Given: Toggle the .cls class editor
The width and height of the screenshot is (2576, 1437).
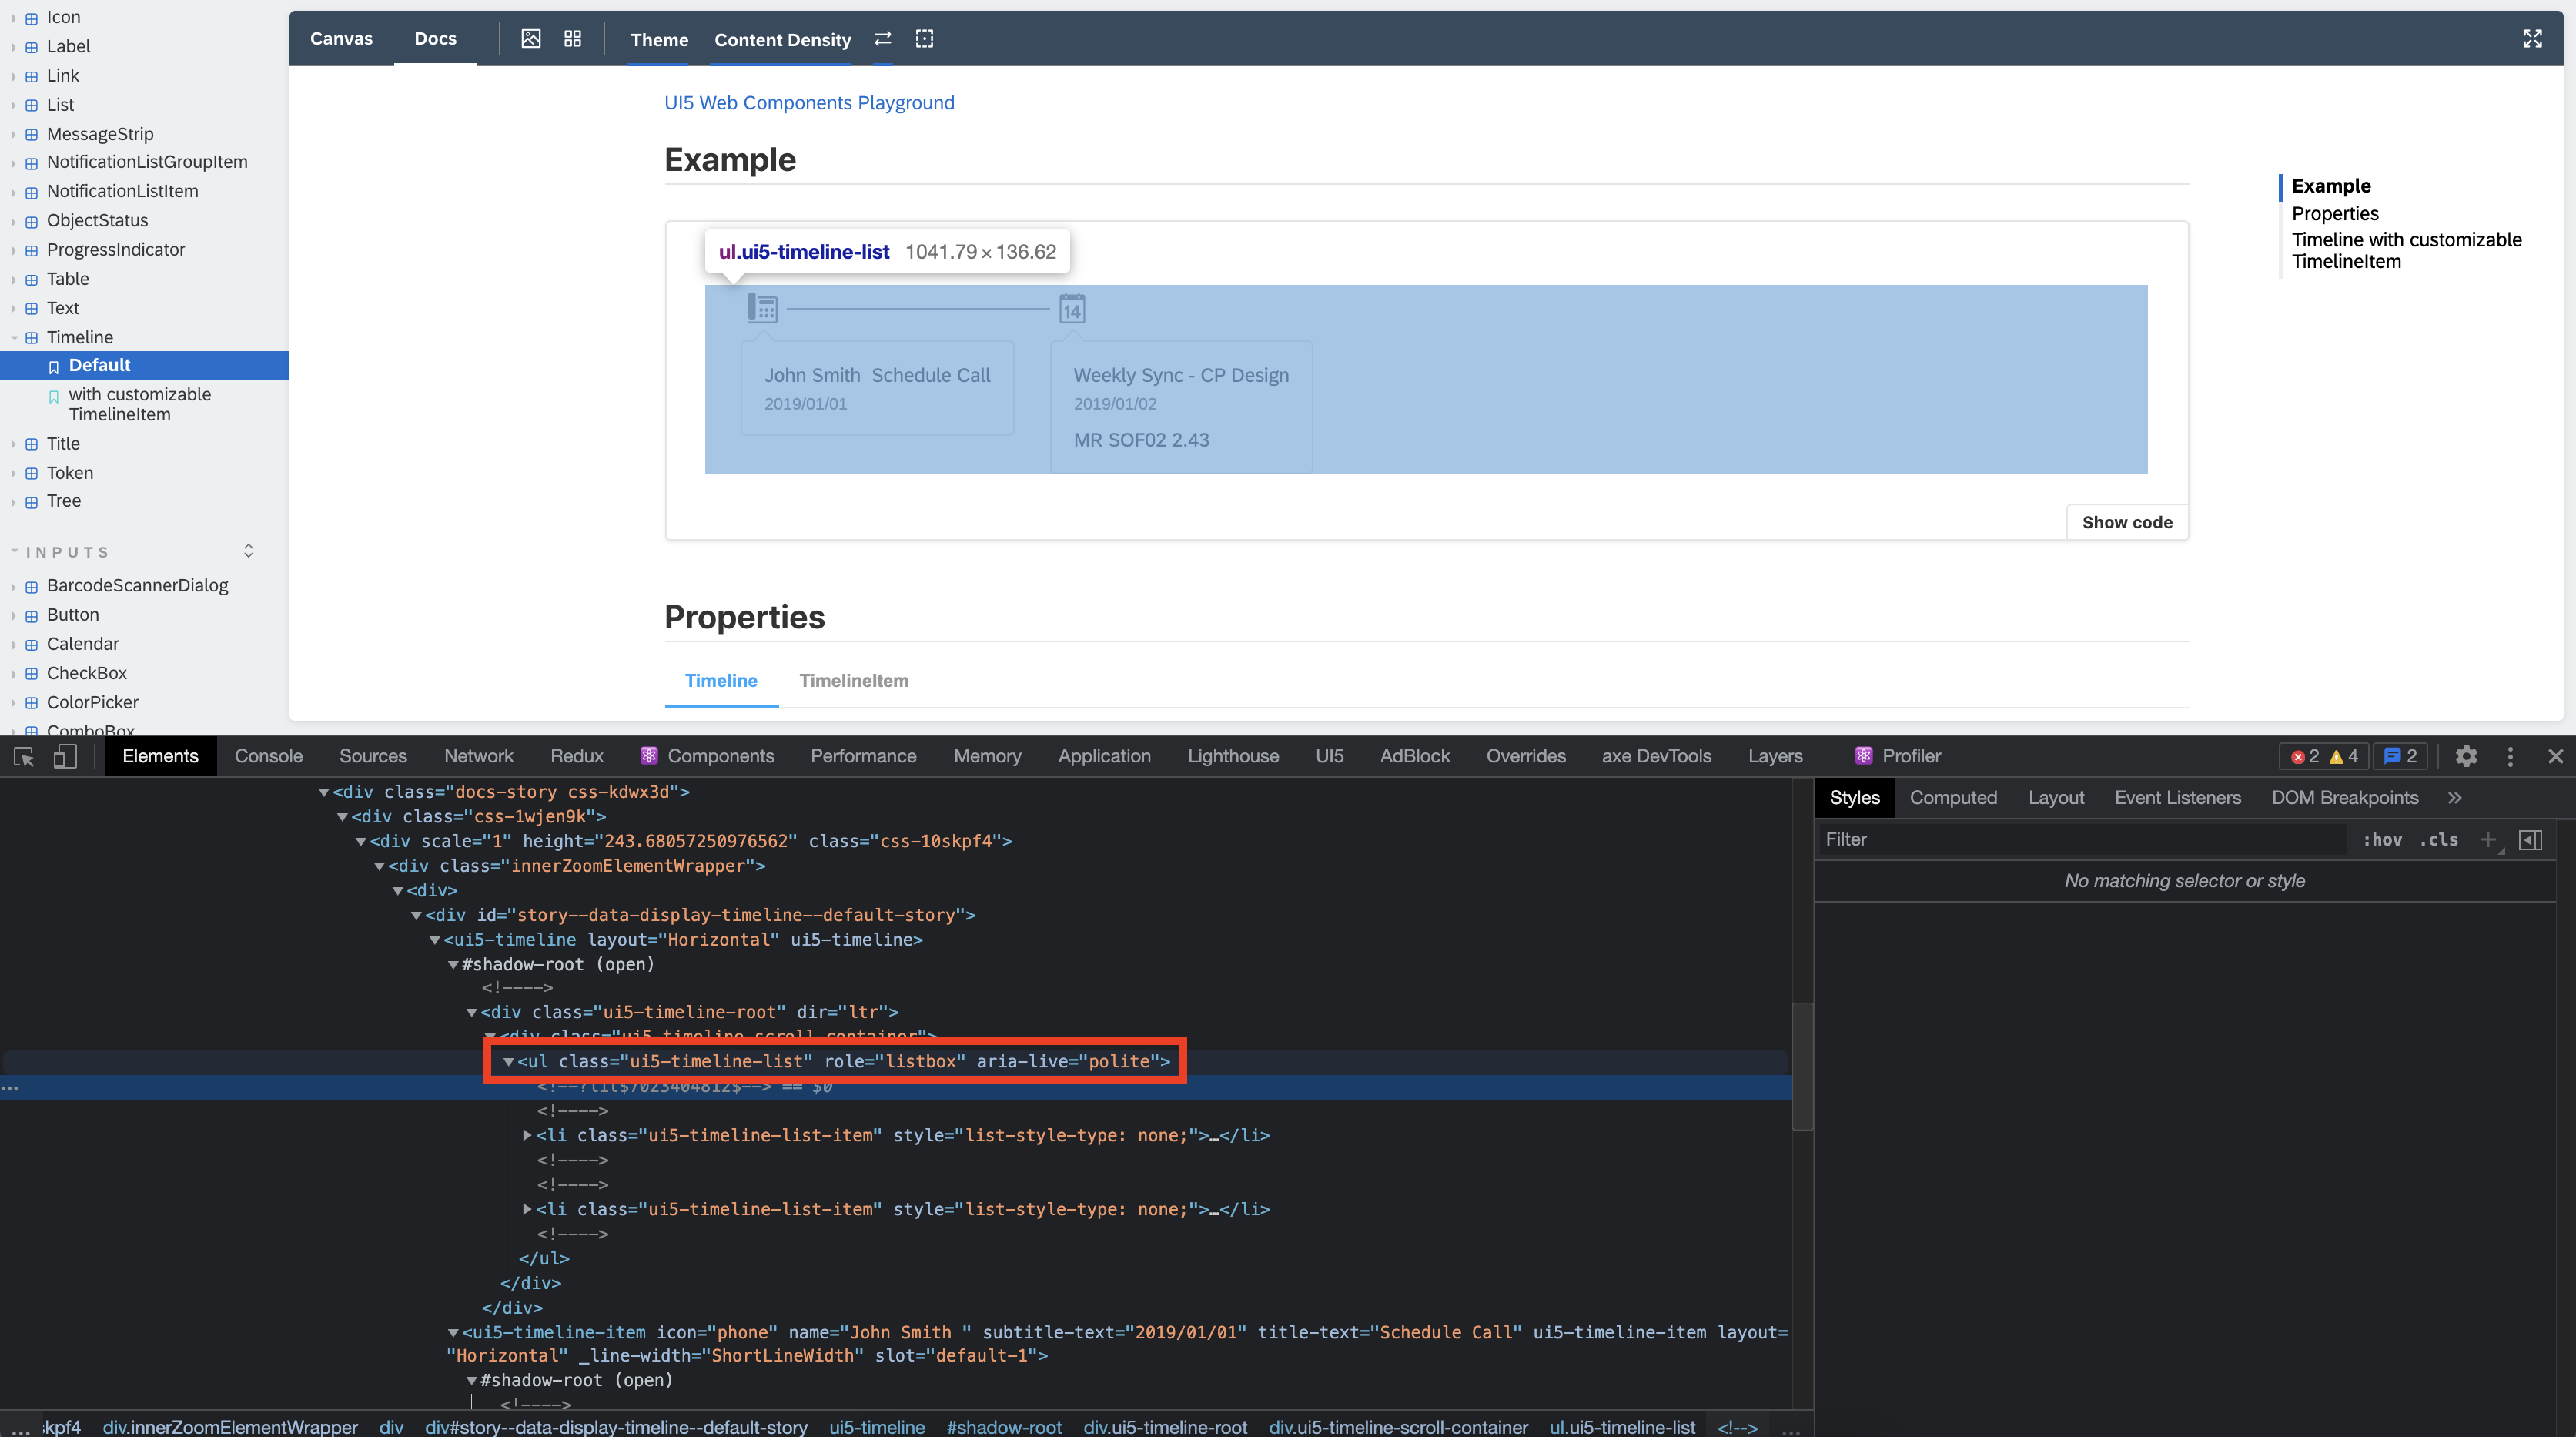Looking at the screenshot, I should (2440, 840).
